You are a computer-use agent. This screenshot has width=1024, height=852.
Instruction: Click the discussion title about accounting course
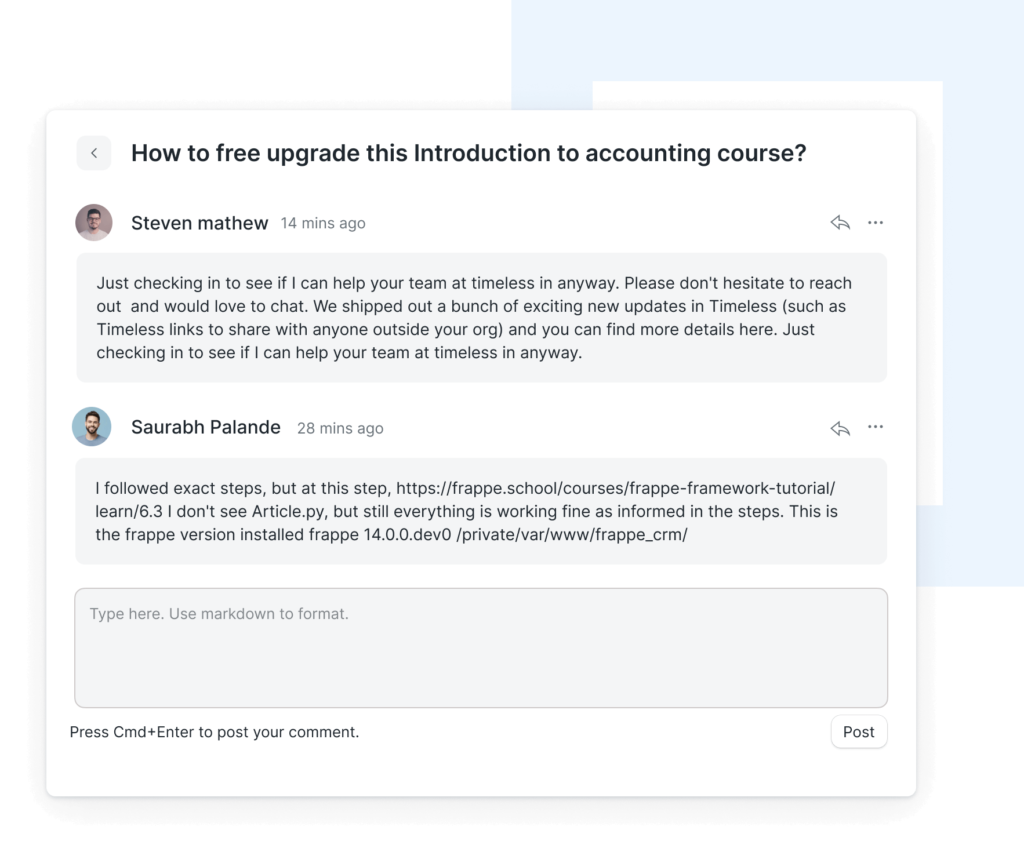[468, 153]
